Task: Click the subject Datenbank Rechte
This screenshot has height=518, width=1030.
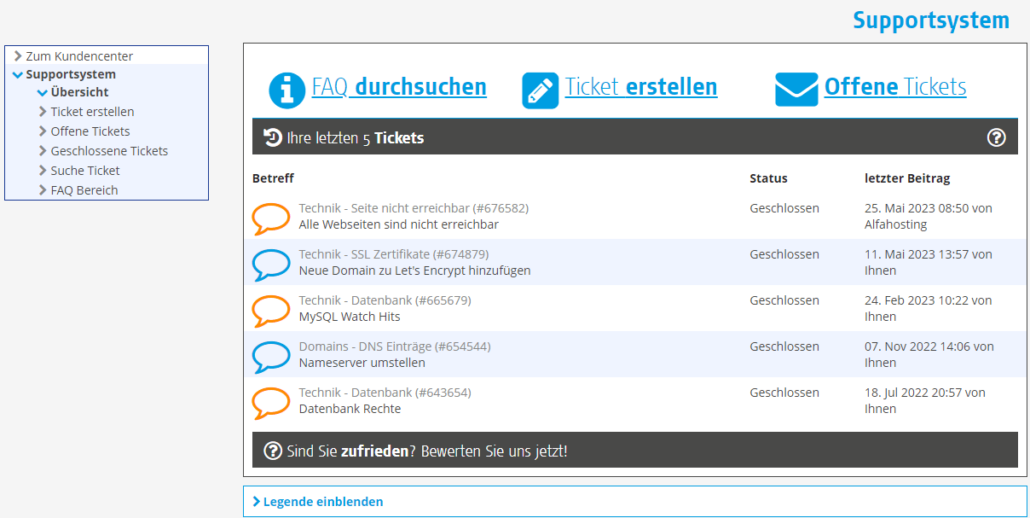Action: (349, 408)
